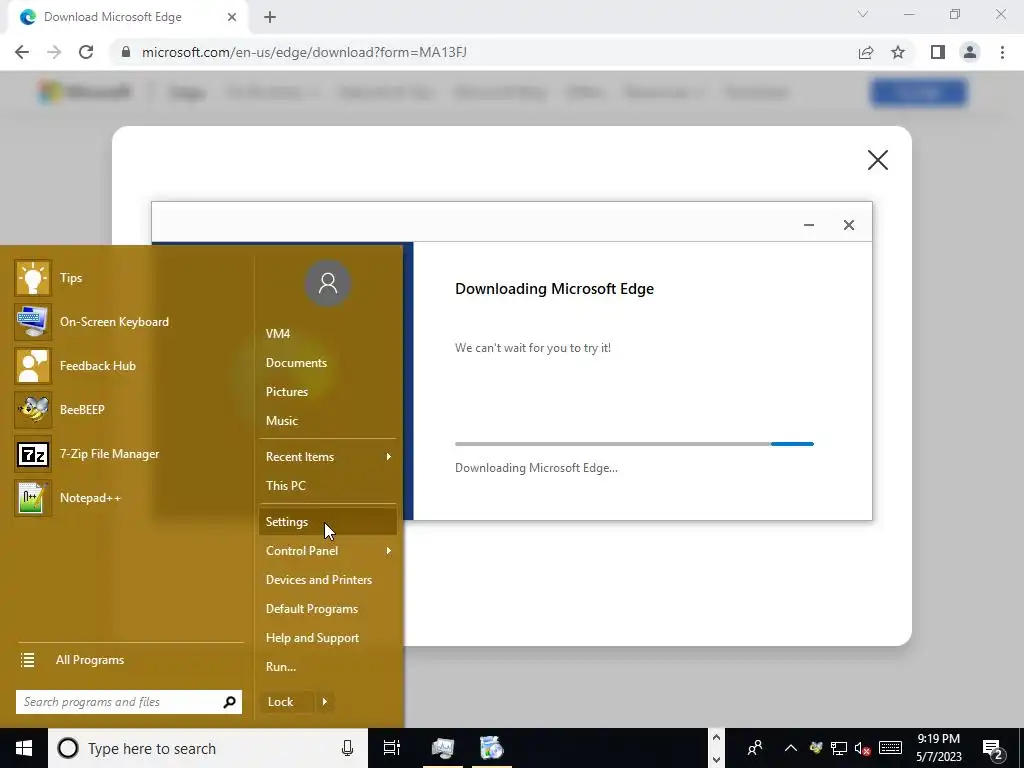This screenshot has width=1024, height=768.
Task: Expand power options arrow next to Lock
Action: 325,702
